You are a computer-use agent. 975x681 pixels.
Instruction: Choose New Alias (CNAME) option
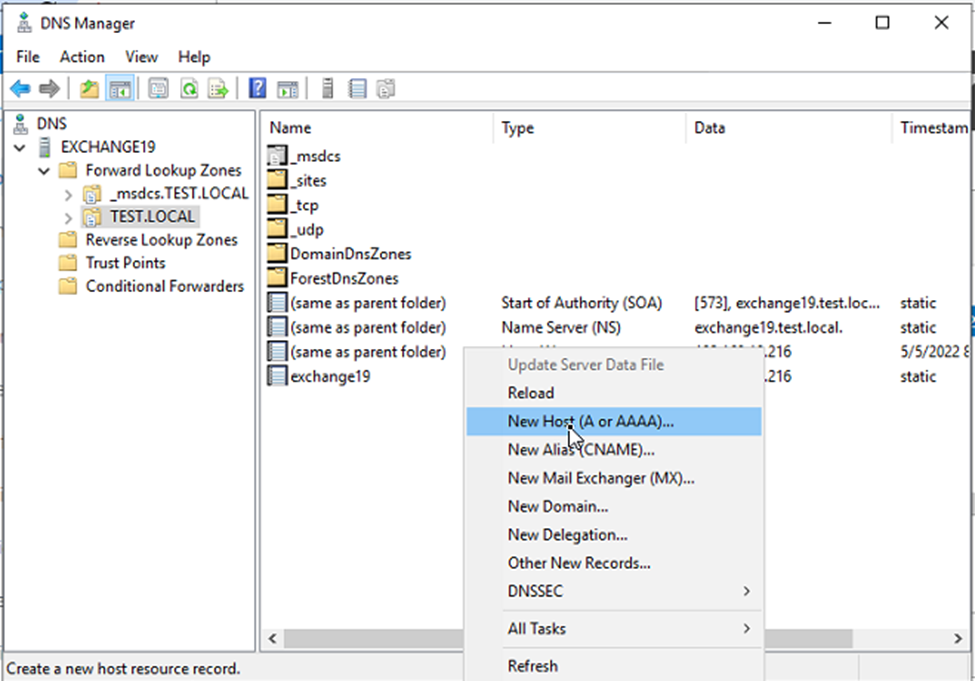(x=613, y=450)
